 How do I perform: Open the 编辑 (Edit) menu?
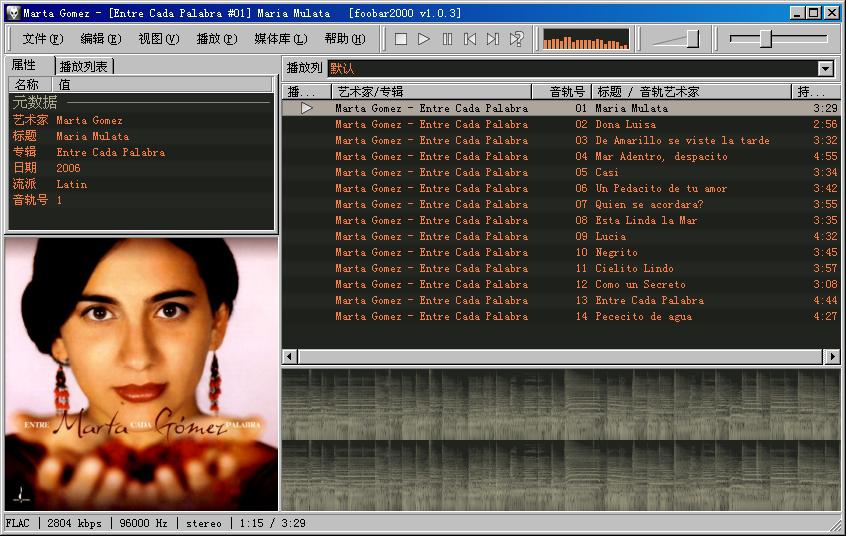[100, 39]
